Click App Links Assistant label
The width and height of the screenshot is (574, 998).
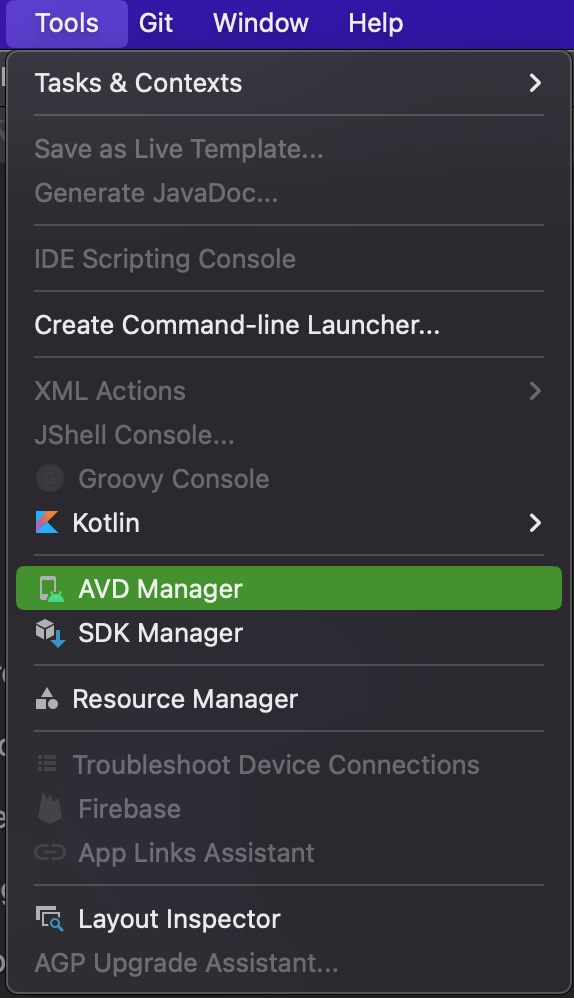[196, 854]
